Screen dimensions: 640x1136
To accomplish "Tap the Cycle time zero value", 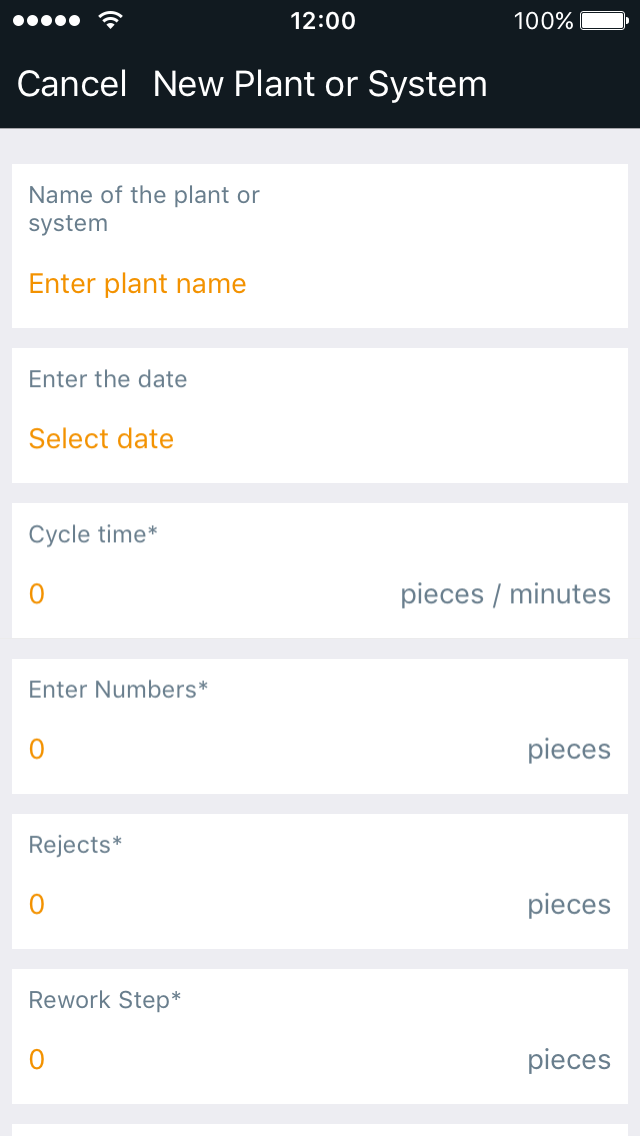I will [x=36, y=593].
